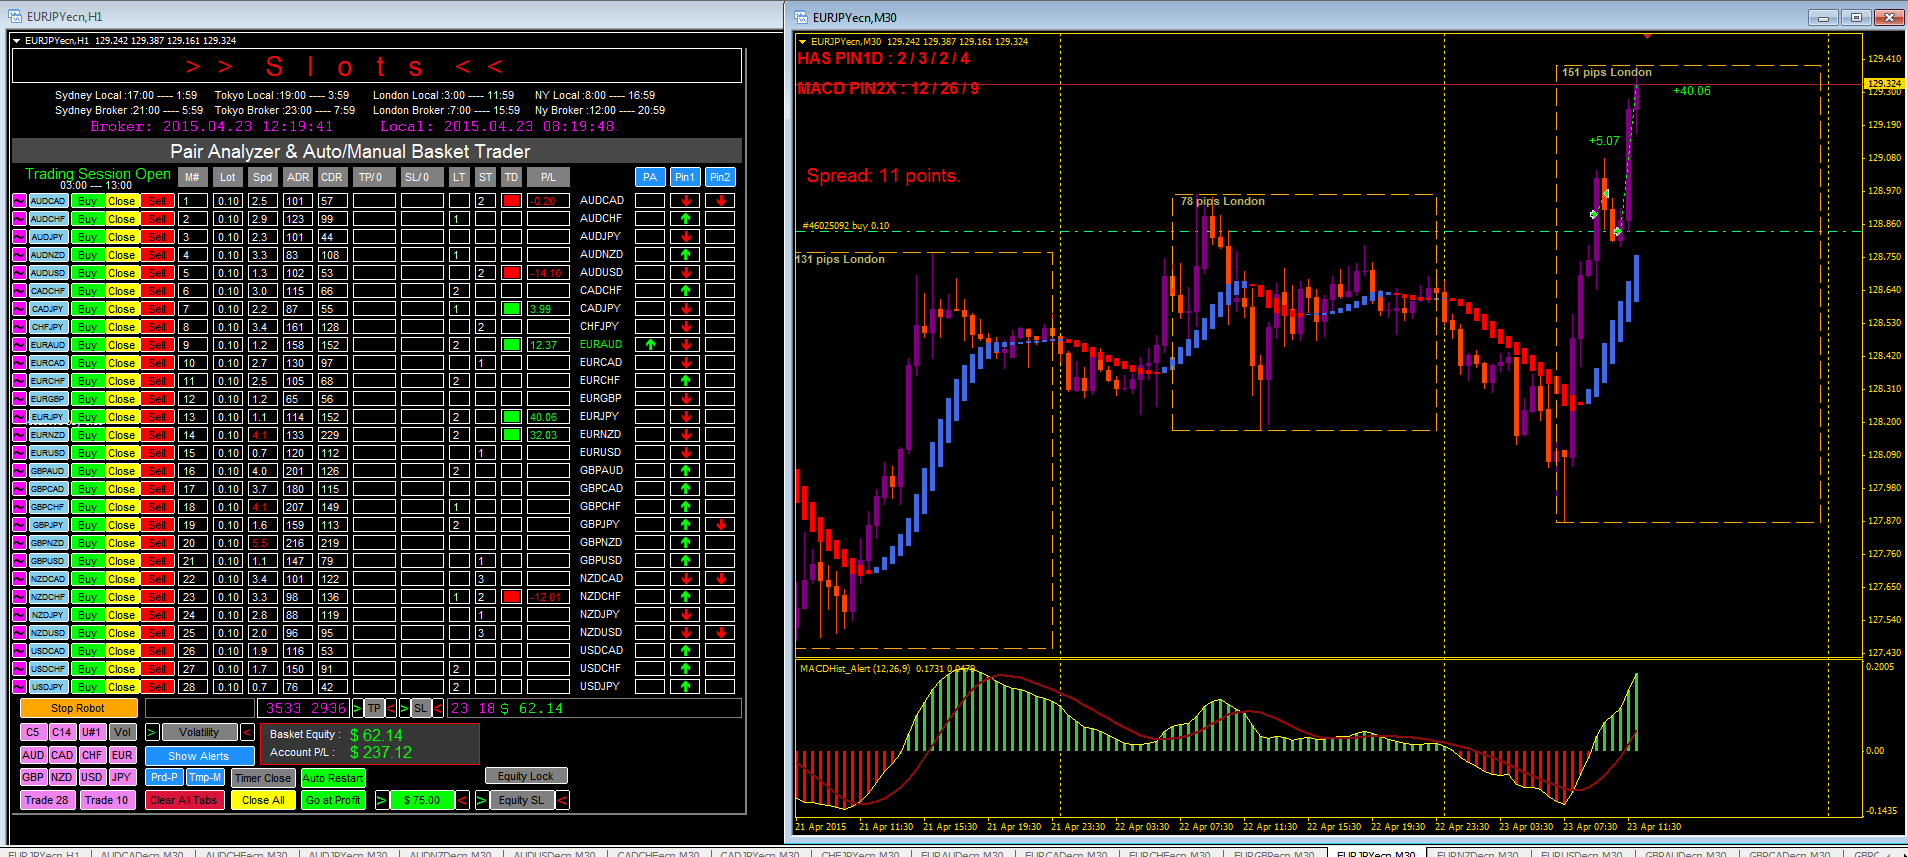Click the green TD indicator box for CADJPY
This screenshot has height=857, width=1908.
coord(511,309)
